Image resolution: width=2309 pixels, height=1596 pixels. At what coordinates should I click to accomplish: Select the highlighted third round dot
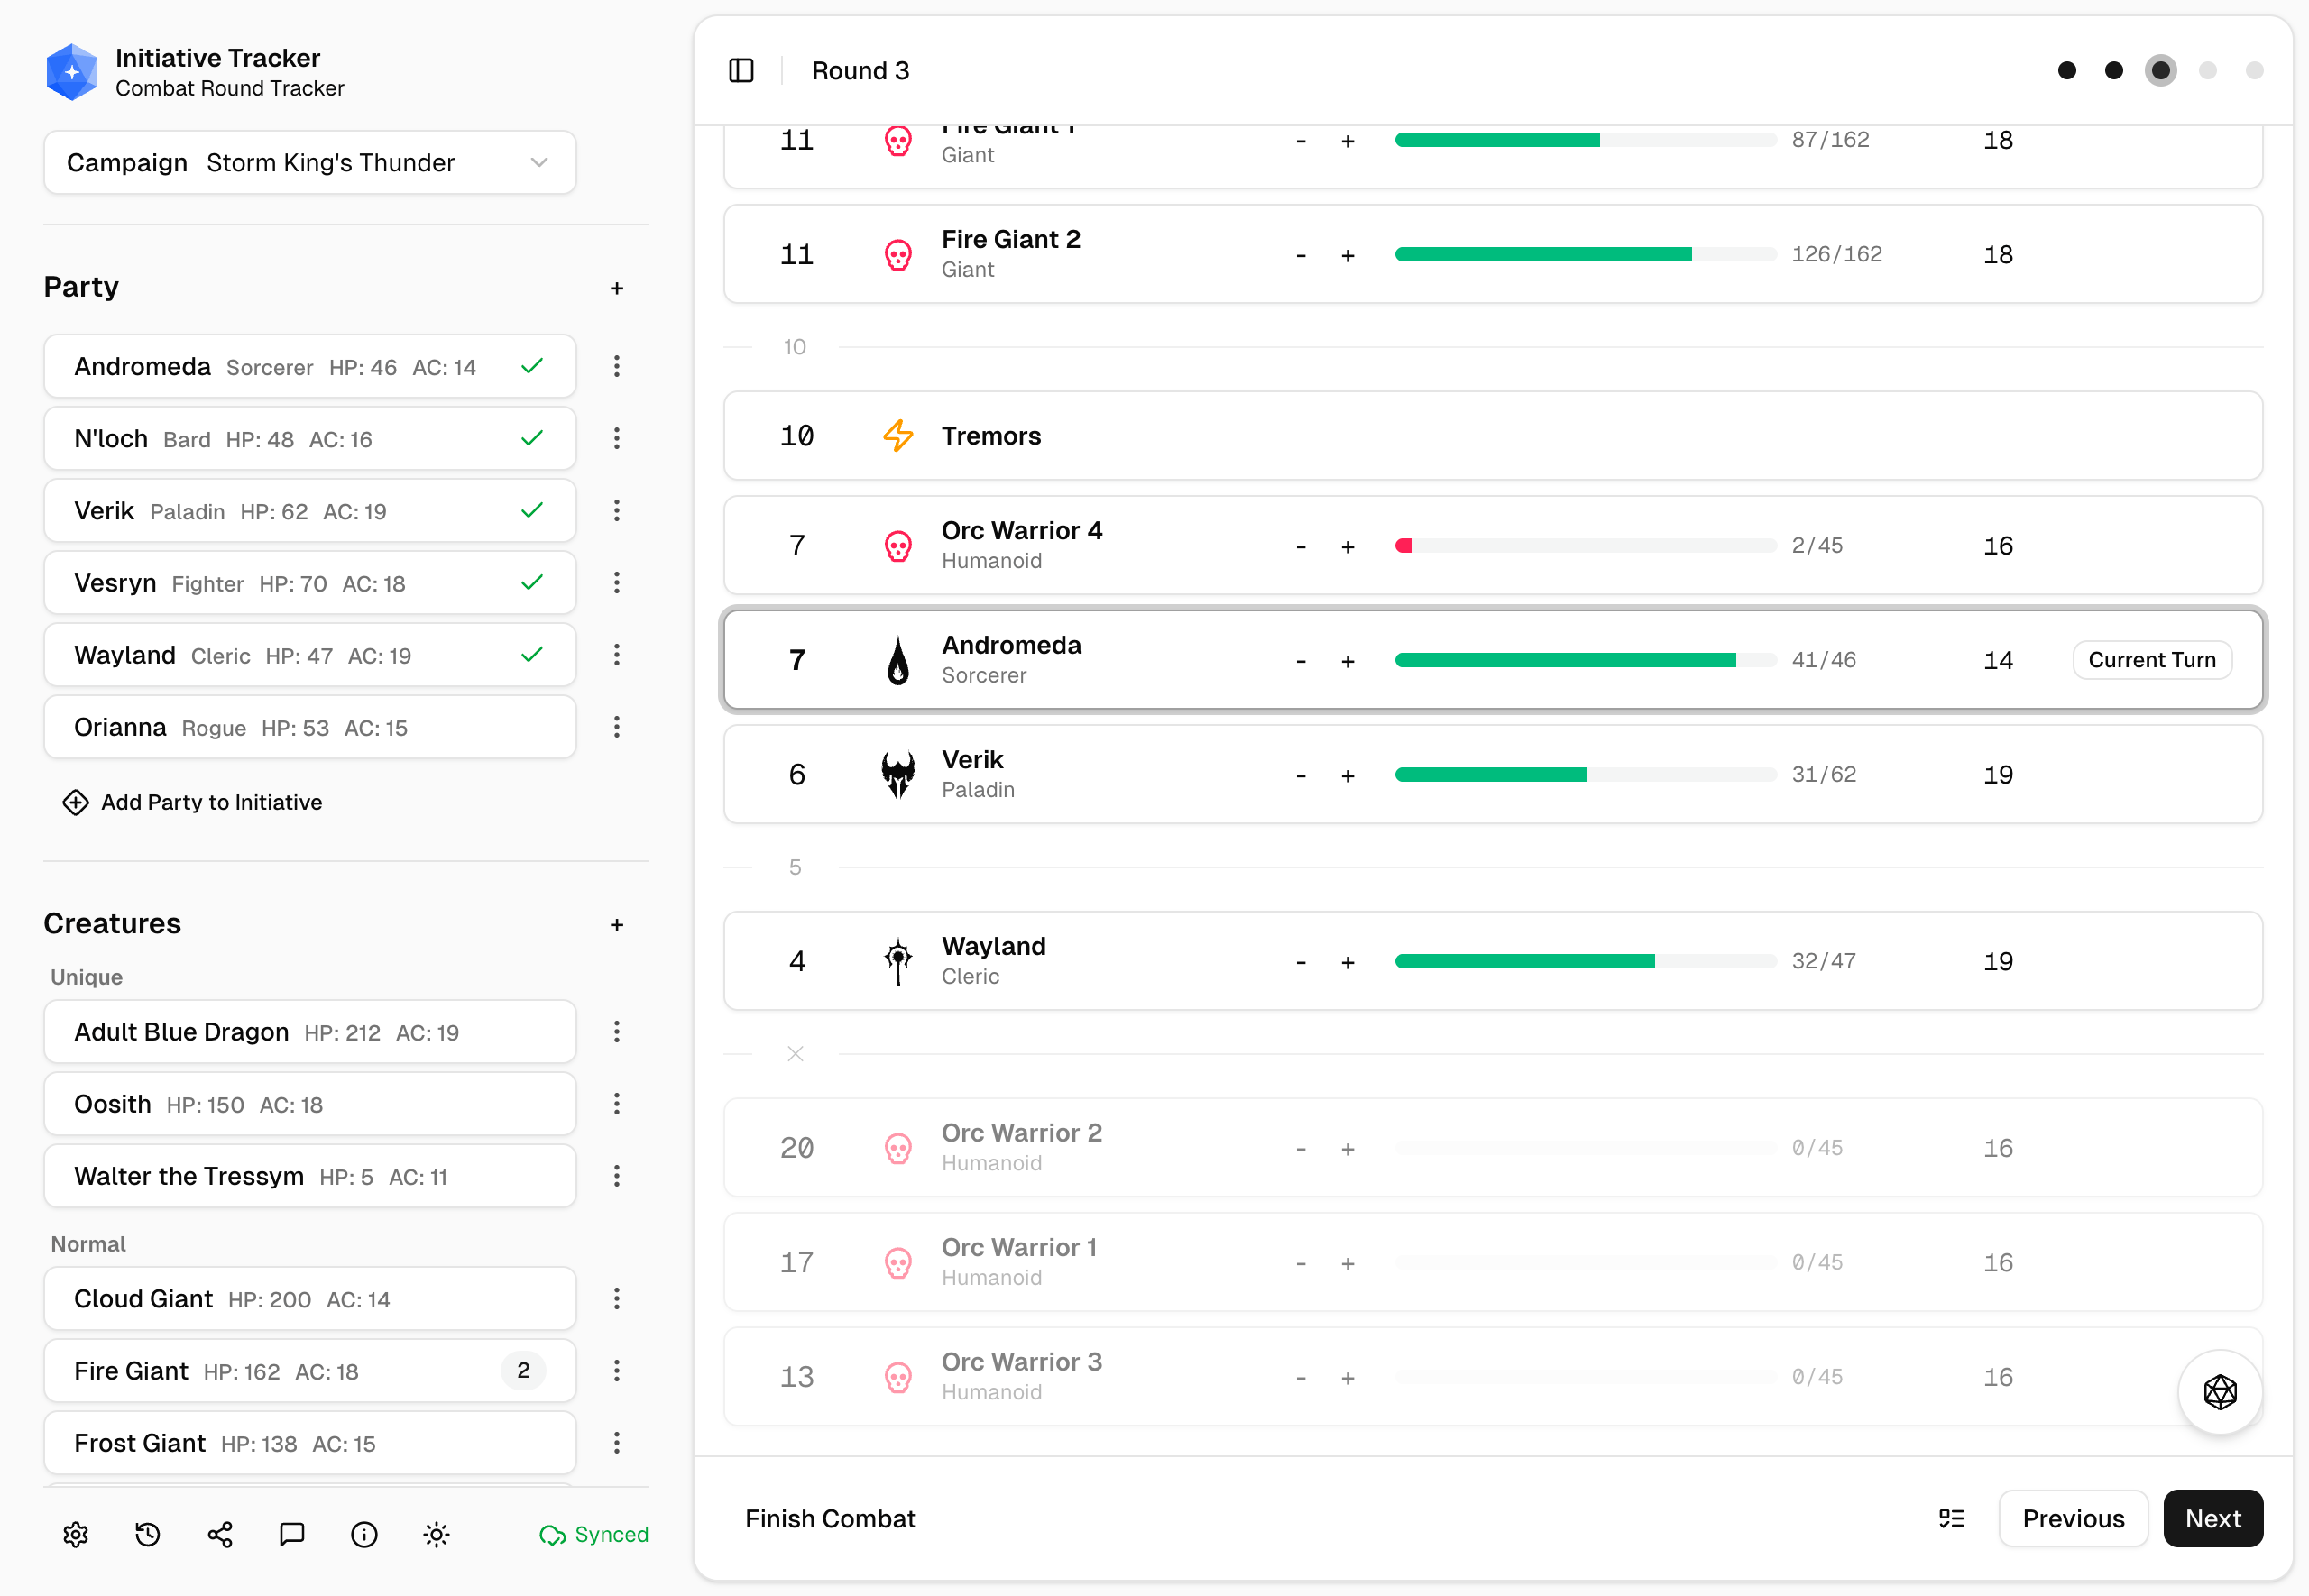tap(2161, 71)
